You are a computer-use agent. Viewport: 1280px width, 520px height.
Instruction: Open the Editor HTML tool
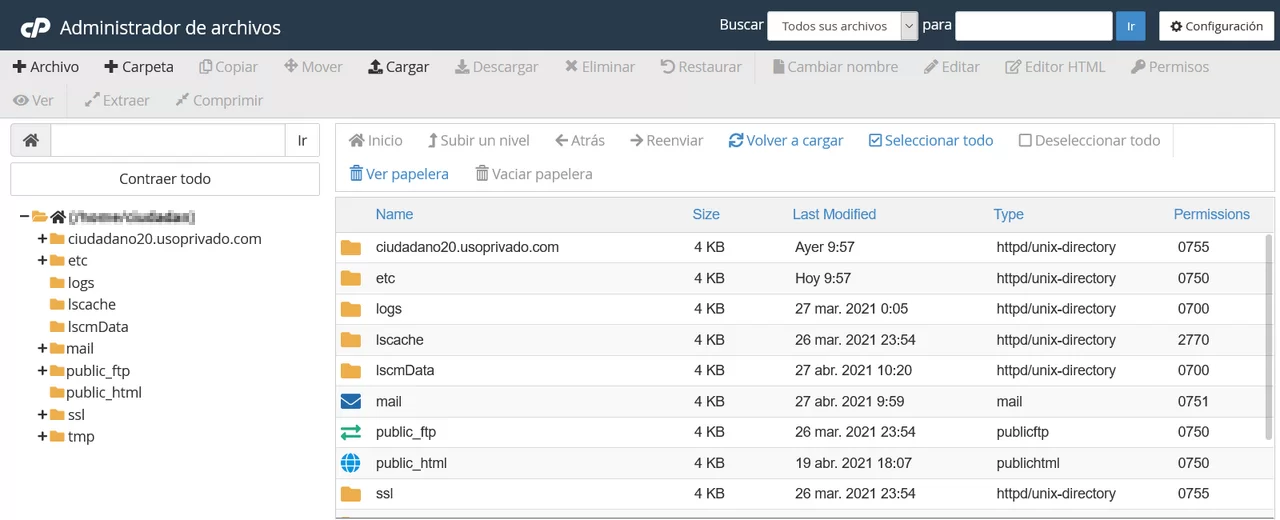click(1055, 67)
